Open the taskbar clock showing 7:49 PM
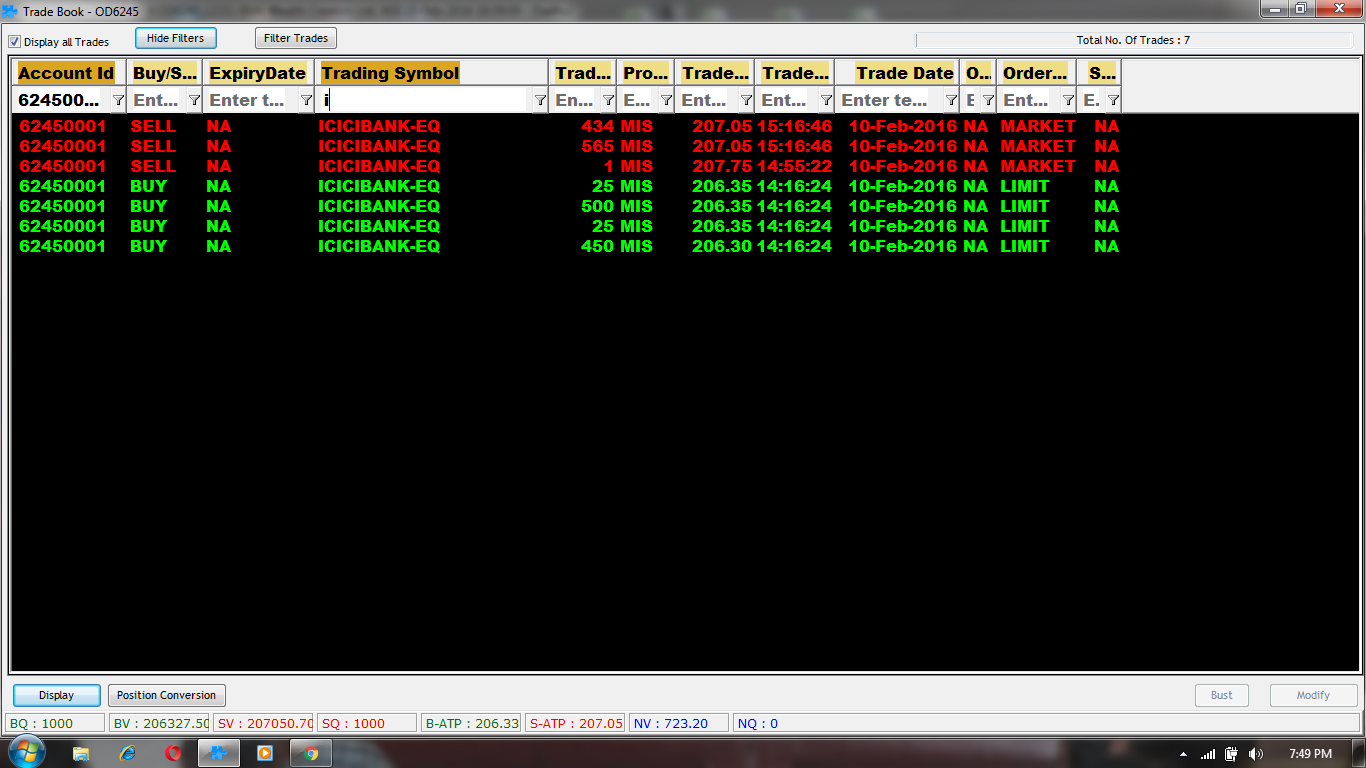The height and width of the screenshot is (768, 1366). (x=1310, y=754)
